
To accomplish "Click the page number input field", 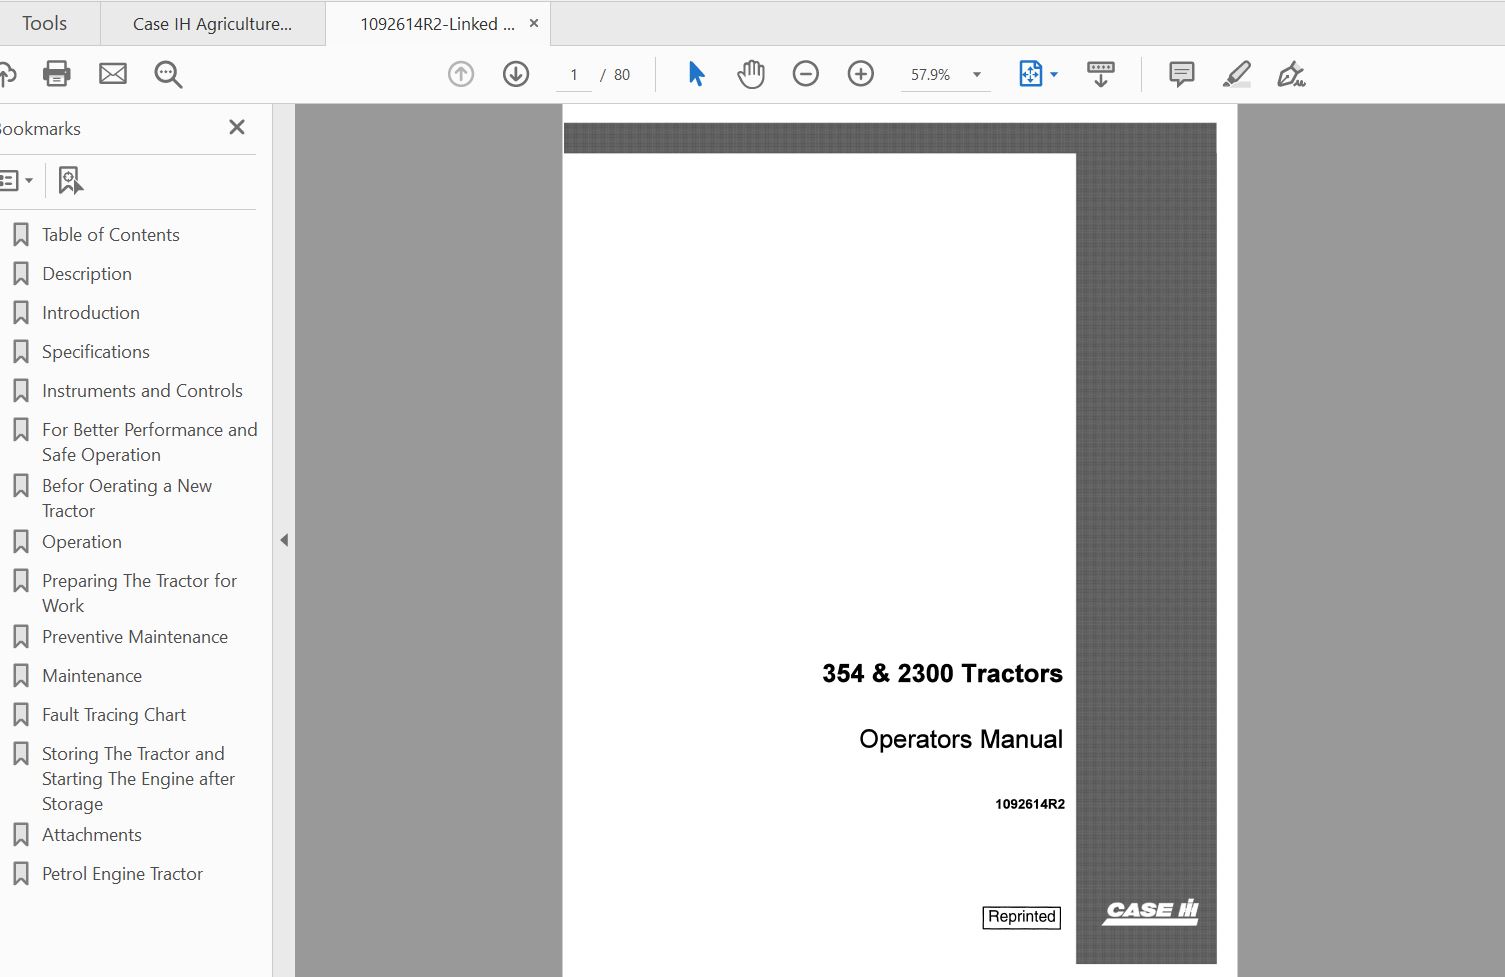I will 573,73.
